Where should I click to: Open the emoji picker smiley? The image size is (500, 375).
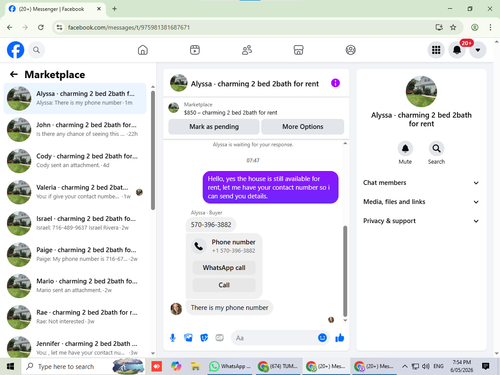pos(322,338)
